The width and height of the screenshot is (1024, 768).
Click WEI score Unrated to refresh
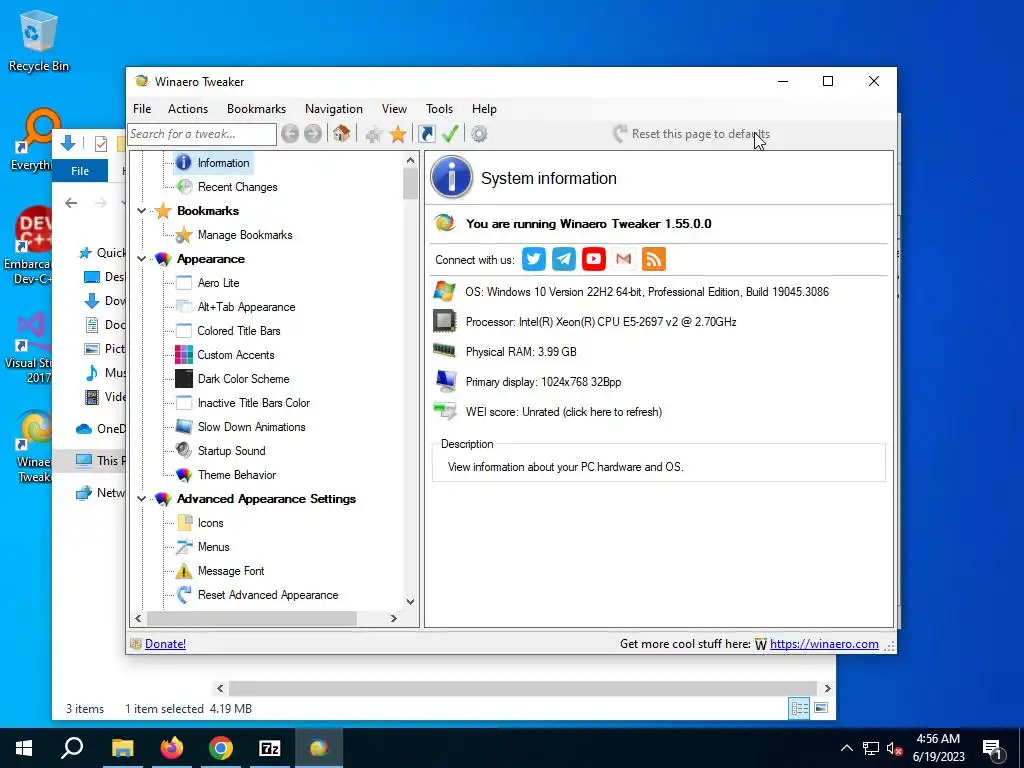564,412
